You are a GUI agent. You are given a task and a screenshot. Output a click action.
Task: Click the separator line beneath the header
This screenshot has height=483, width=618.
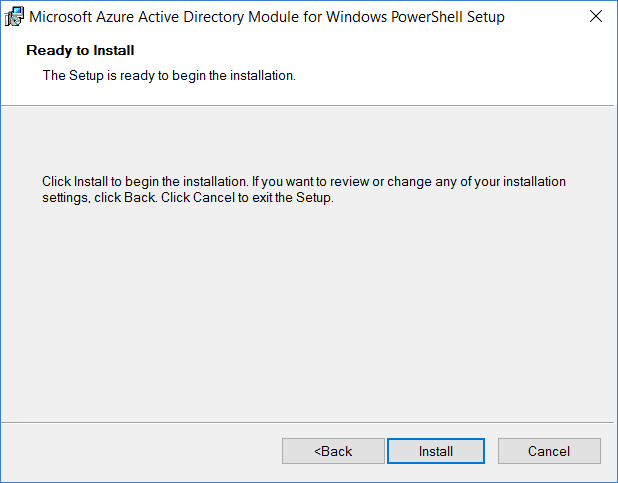(307, 106)
